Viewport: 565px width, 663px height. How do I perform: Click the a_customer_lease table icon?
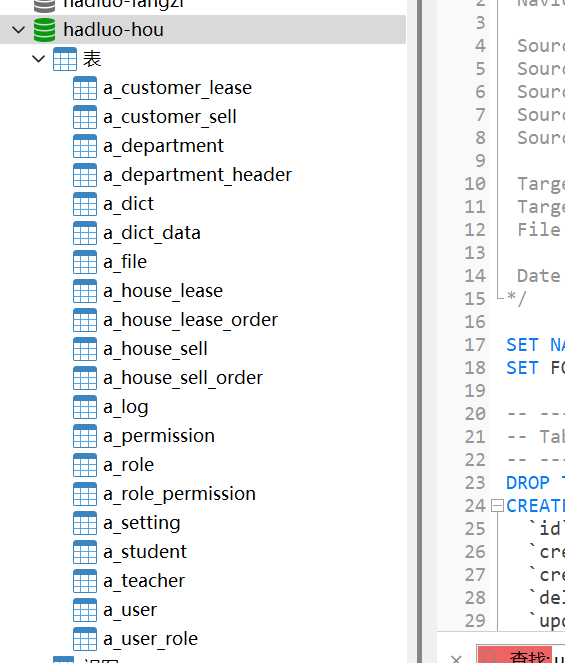coord(85,88)
